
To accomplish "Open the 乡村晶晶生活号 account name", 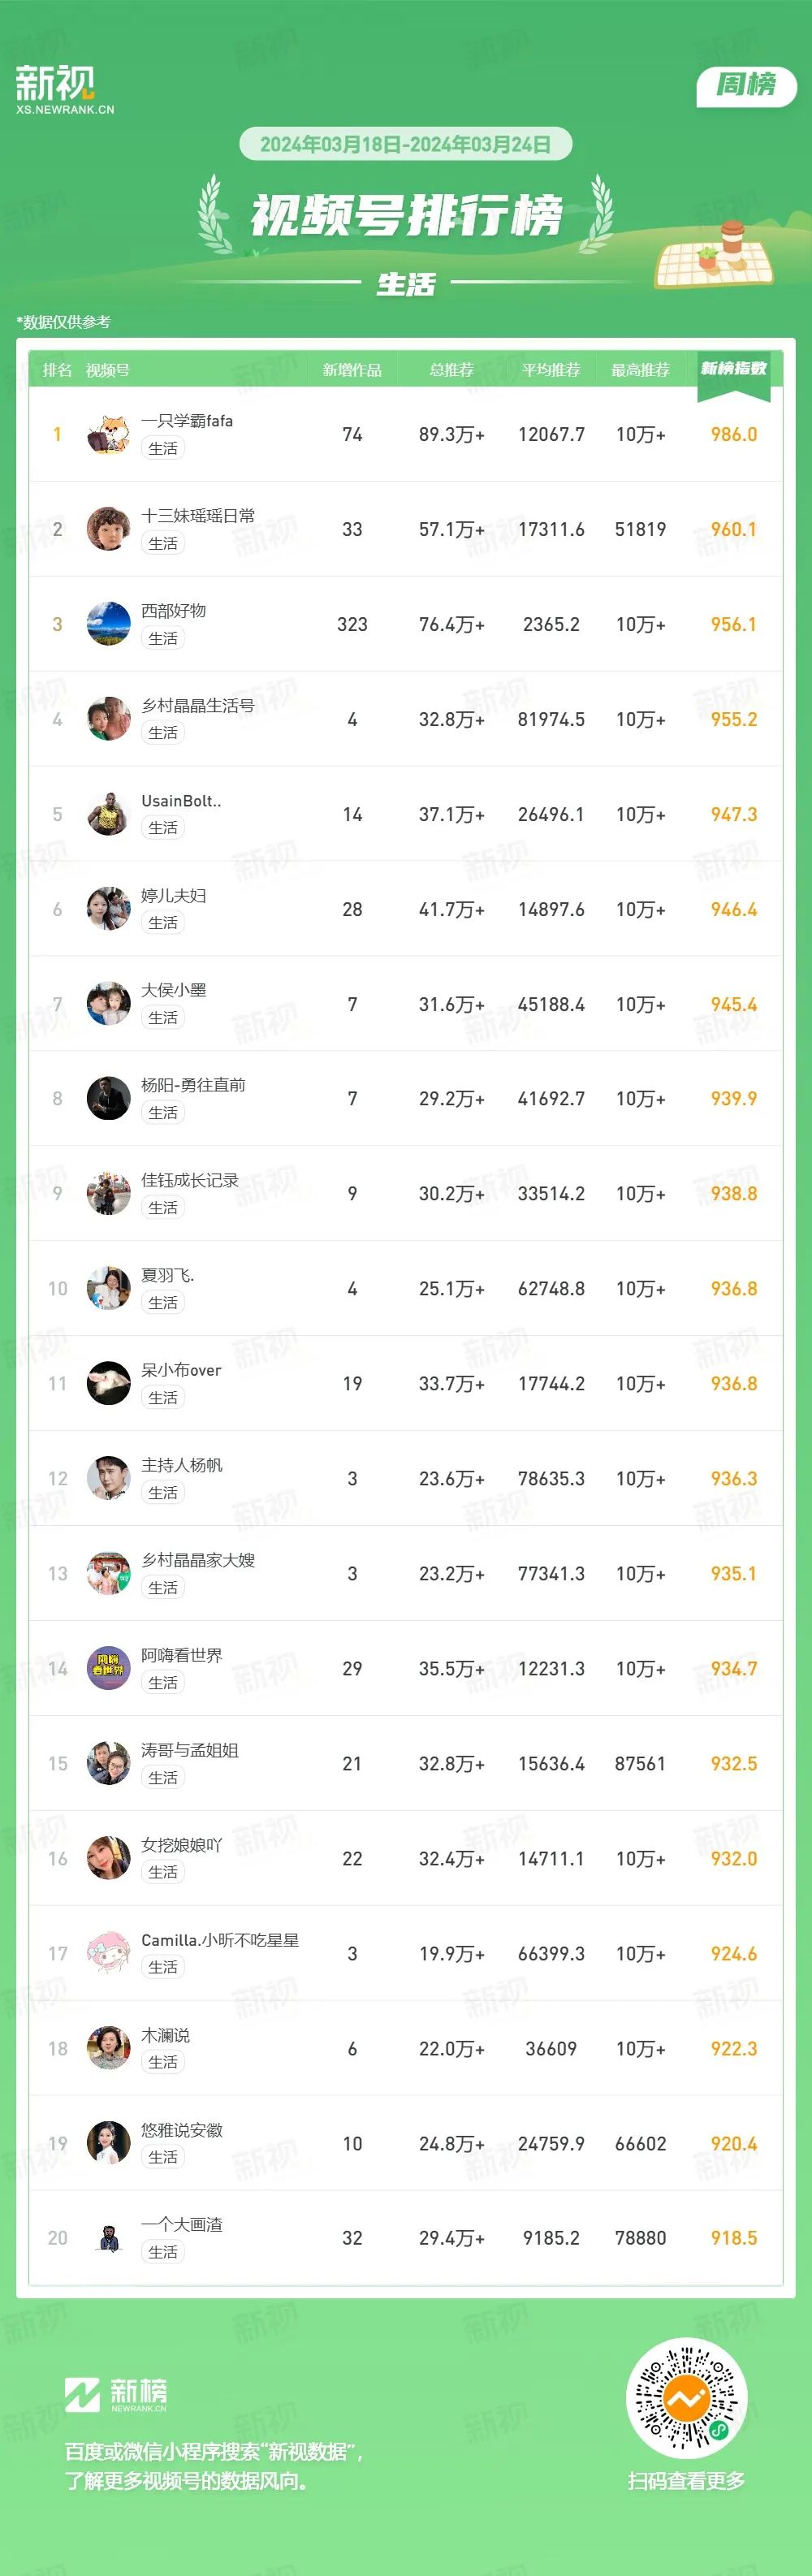I will 198,706.
